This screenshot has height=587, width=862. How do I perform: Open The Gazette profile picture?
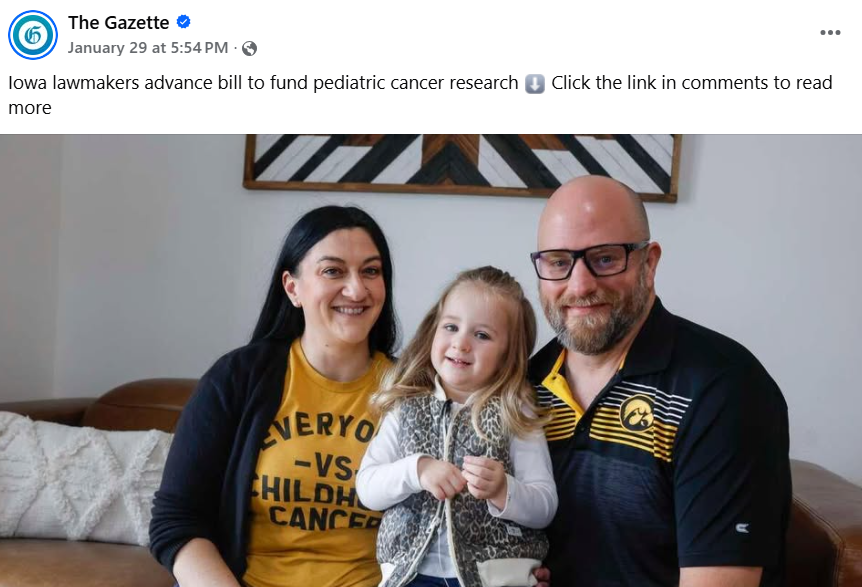coord(33,35)
